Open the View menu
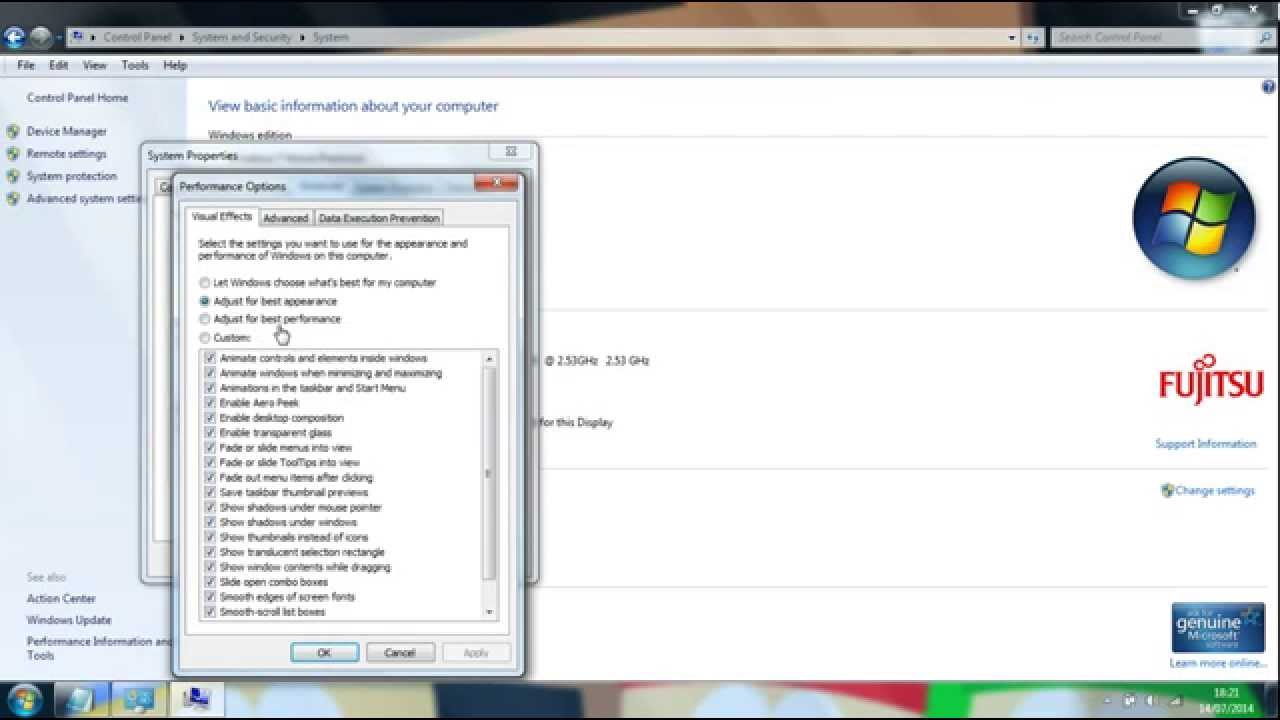The height and width of the screenshot is (720, 1280). [95, 65]
